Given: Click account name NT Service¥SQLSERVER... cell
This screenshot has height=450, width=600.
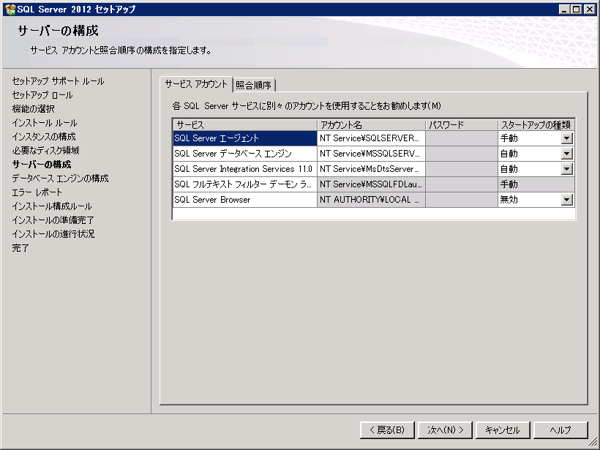Looking at the screenshot, I should point(371,138).
